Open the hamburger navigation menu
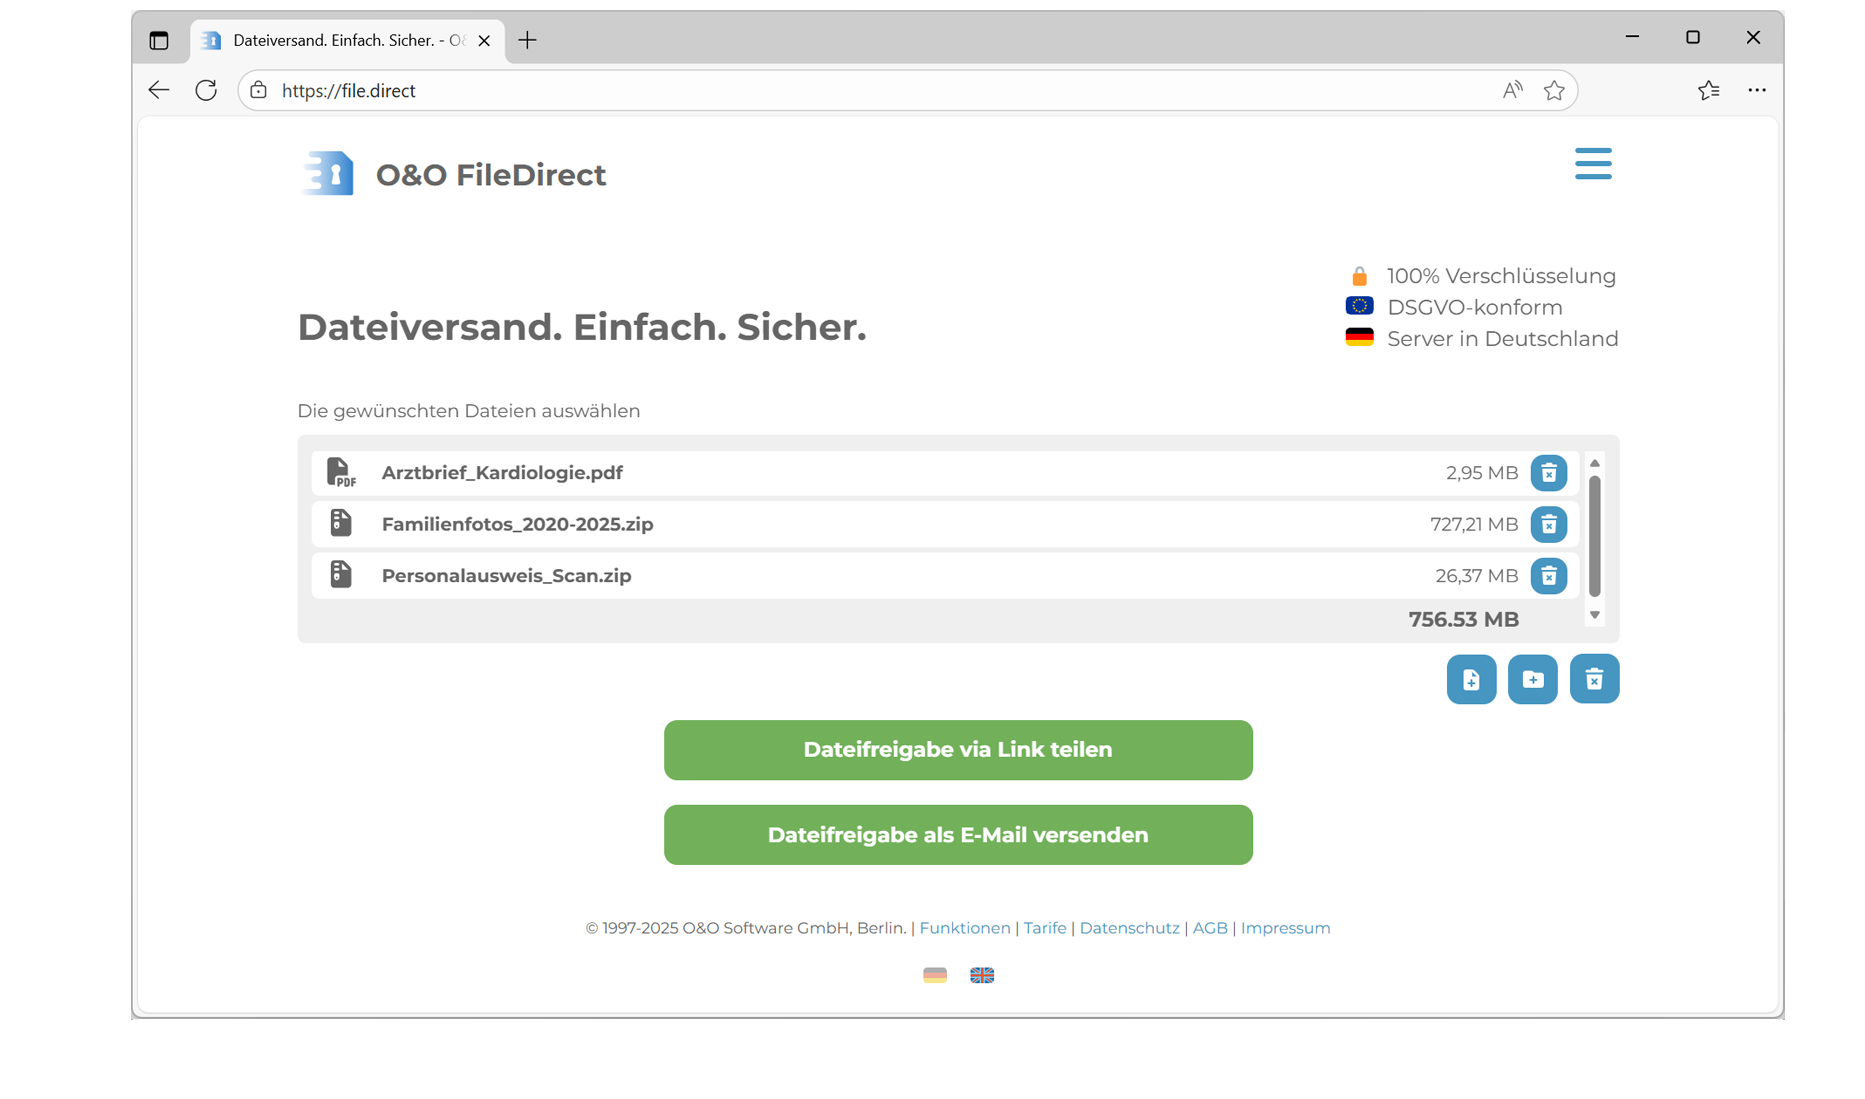 (1592, 163)
